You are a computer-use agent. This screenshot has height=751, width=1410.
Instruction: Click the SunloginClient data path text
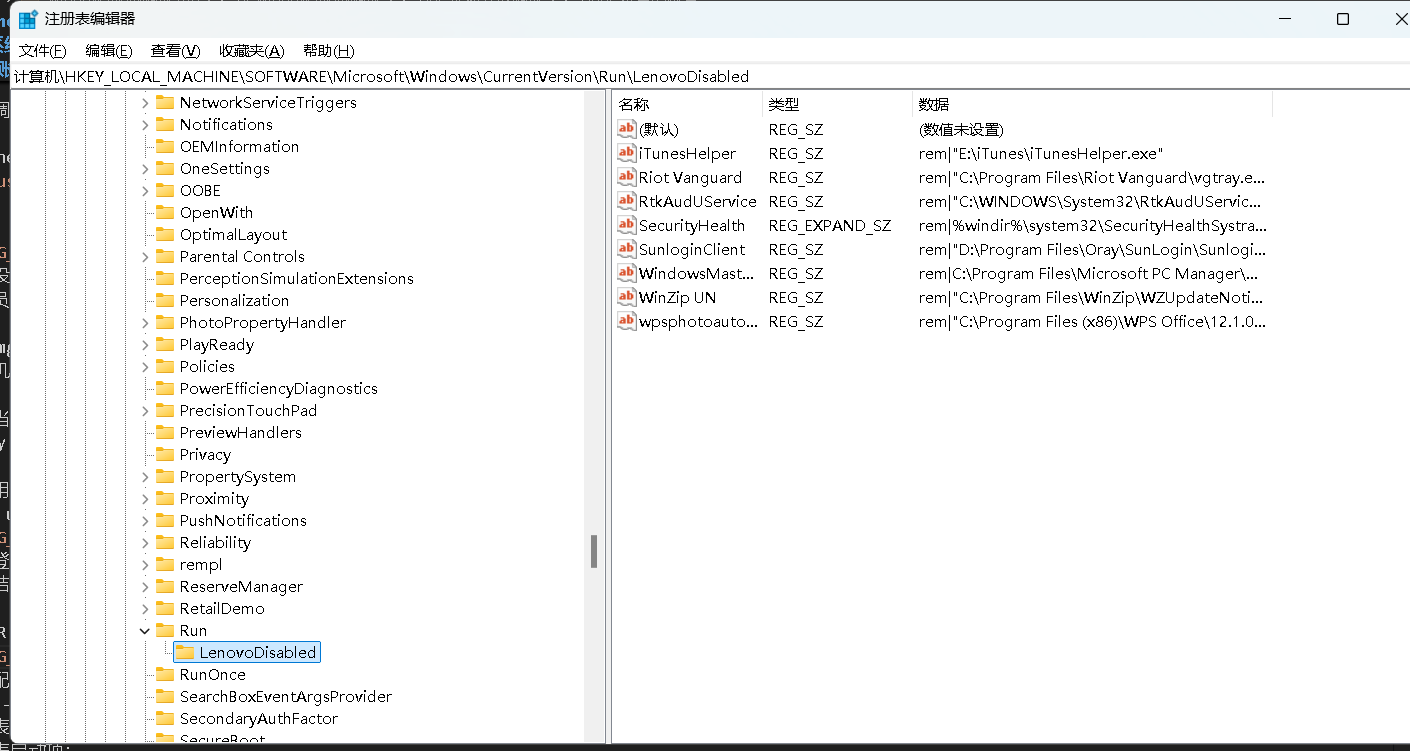pyautogui.click(x=1092, y=249)
